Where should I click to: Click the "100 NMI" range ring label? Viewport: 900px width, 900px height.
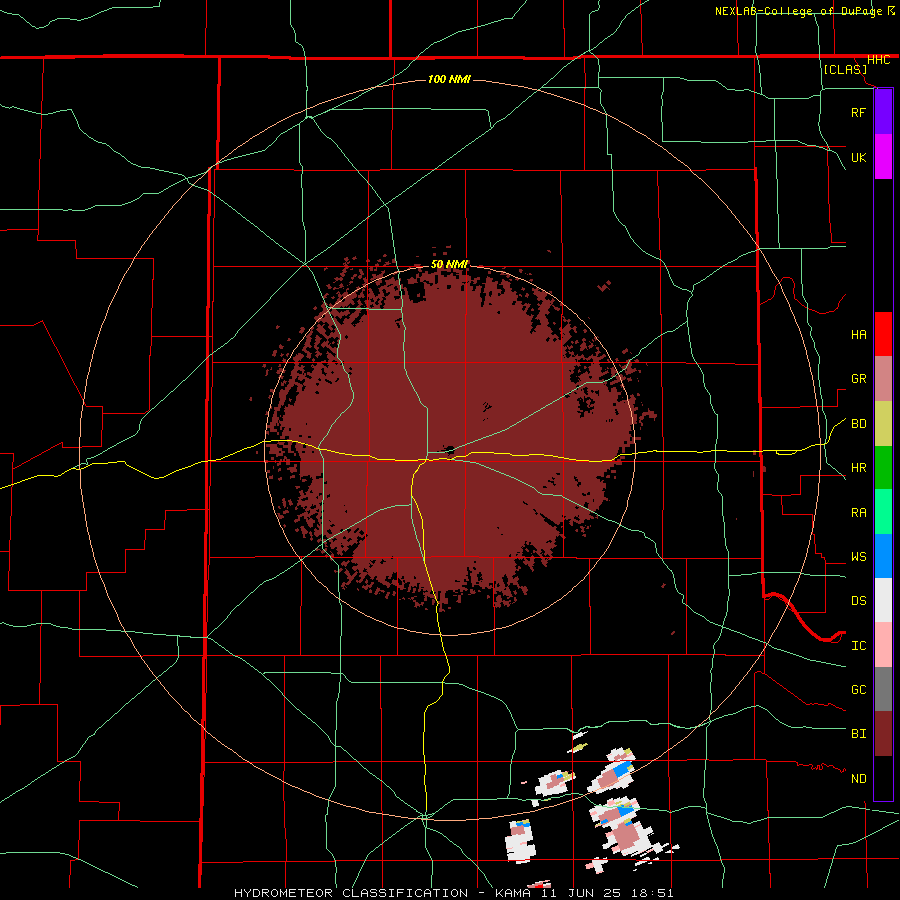tap(449, 79)
